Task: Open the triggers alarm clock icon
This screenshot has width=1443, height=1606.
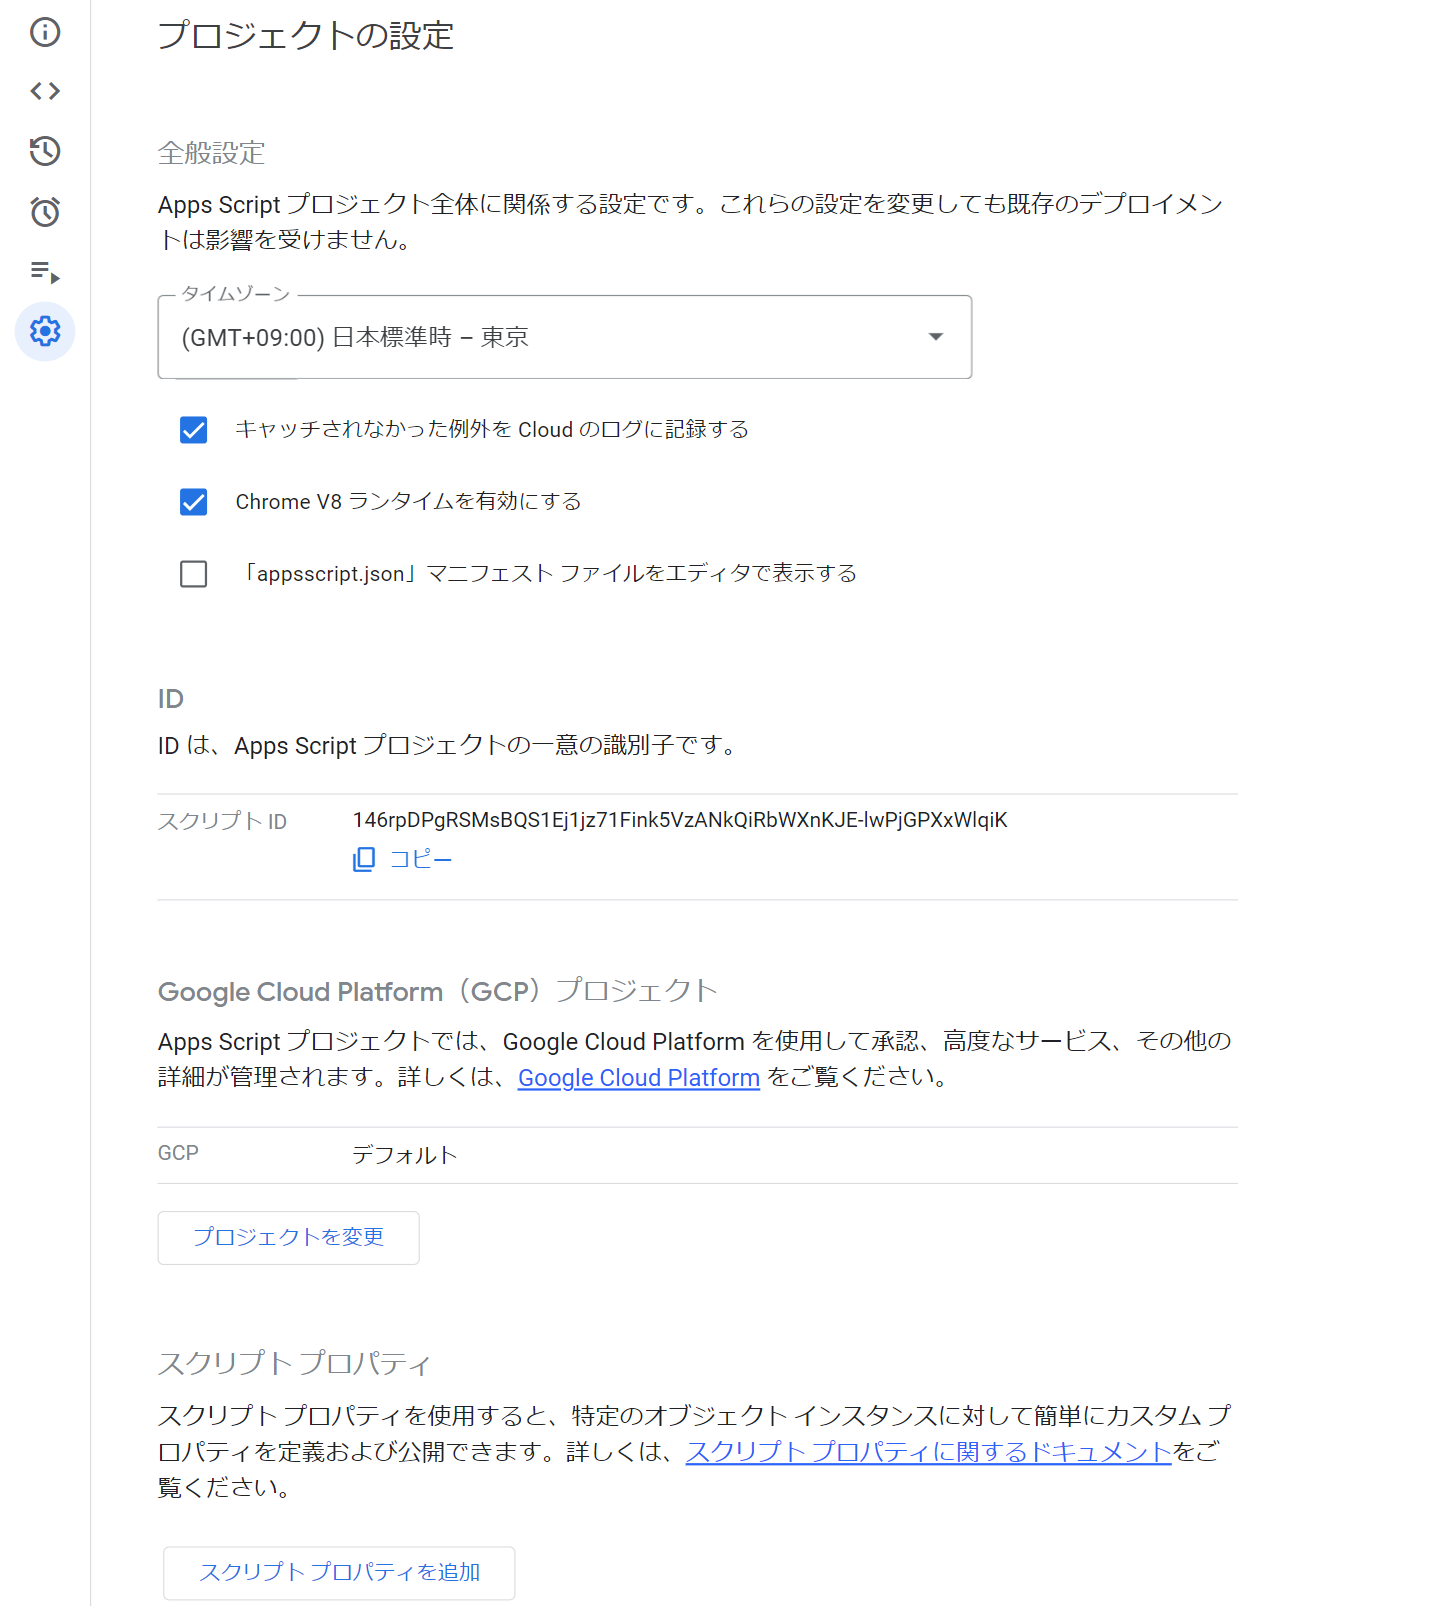Action: [45, 211]
